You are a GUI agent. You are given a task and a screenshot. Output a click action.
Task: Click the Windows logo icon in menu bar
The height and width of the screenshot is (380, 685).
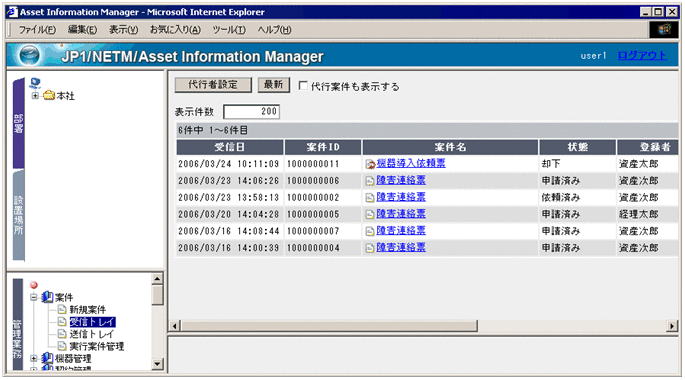(x=664, y=29)
